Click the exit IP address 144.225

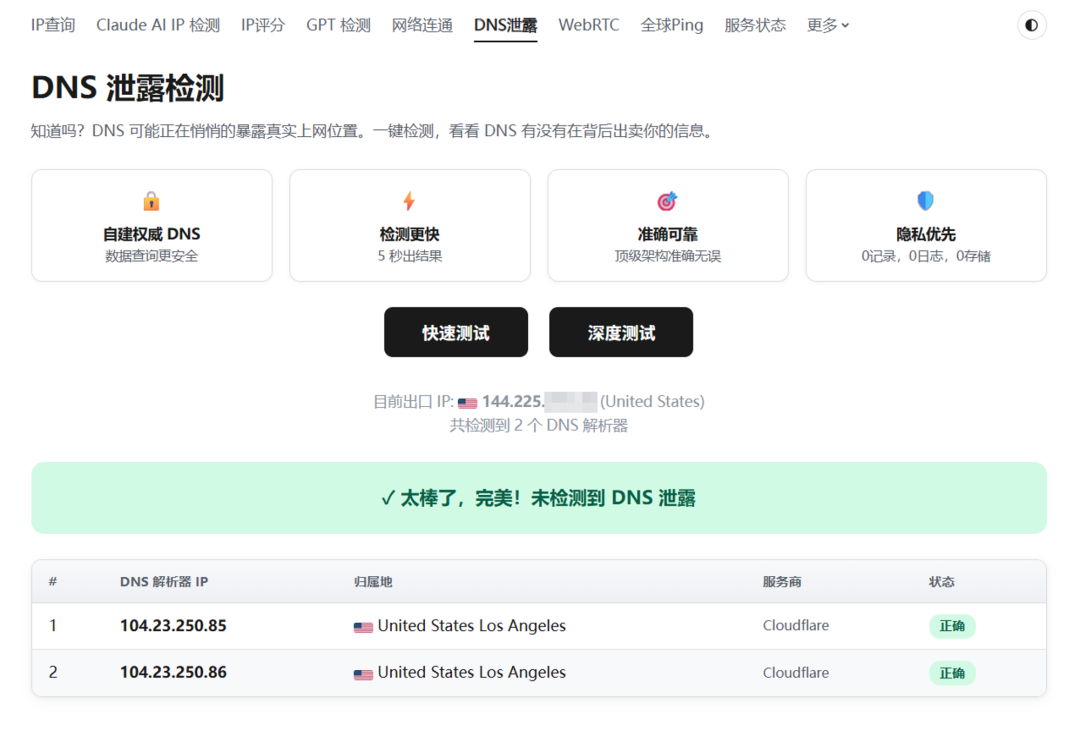pyautogui.click(x=512, y=402)
